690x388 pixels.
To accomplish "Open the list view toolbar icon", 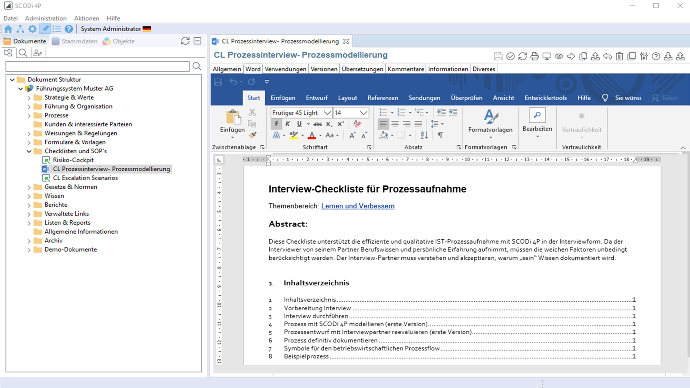I will pyautogui.click(x=57, y=29).
